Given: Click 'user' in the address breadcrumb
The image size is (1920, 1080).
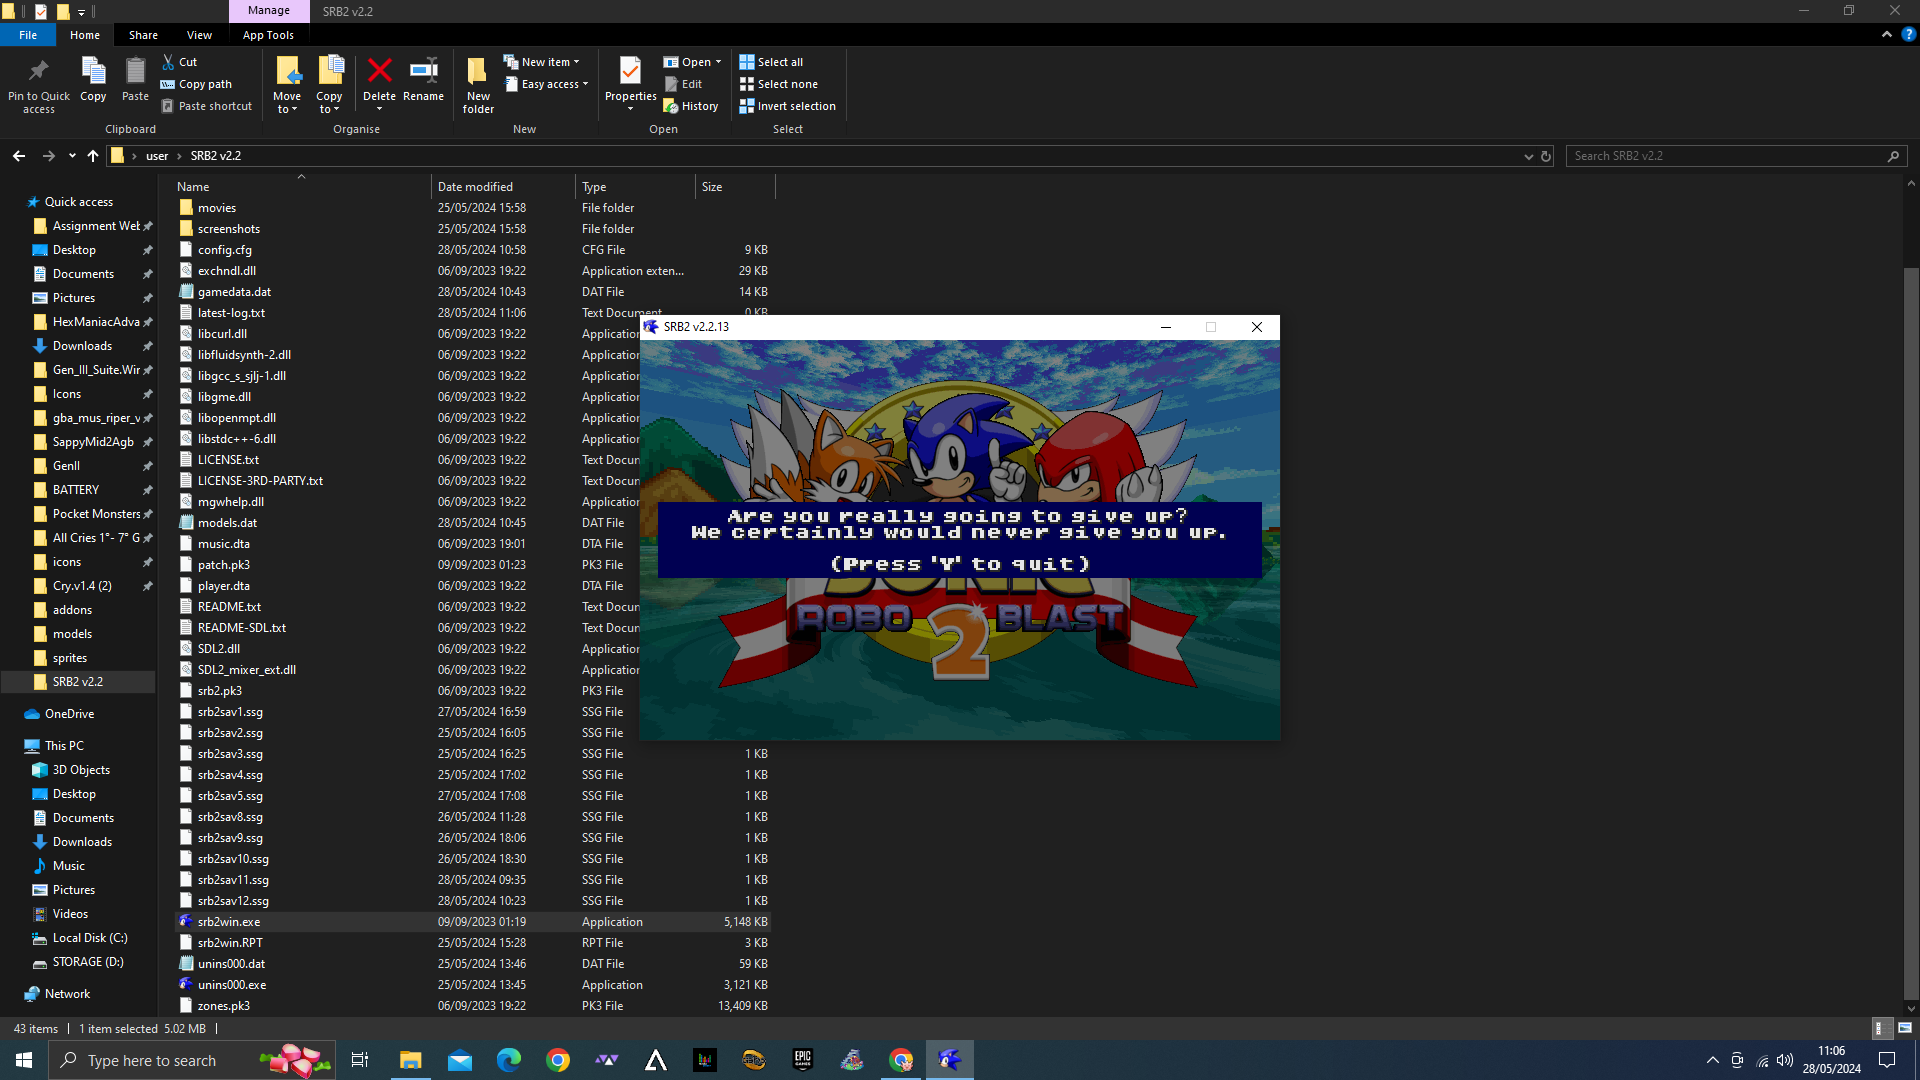Looking at the screenshot, I should coord(157,156).
